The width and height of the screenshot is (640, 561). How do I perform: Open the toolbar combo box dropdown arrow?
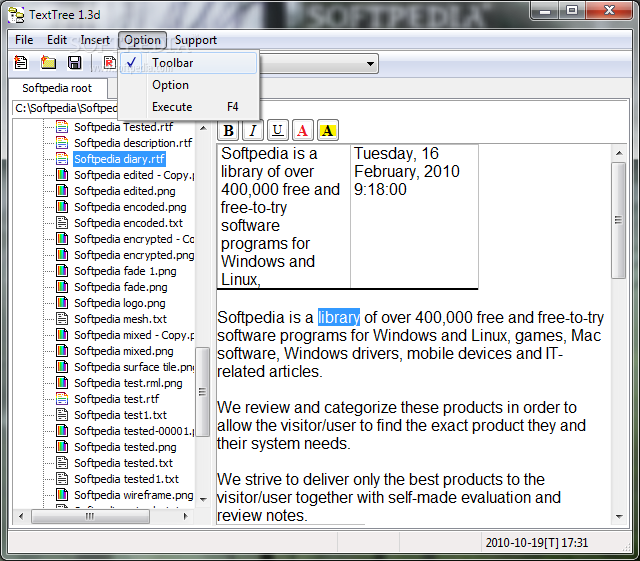click(370, 64)
